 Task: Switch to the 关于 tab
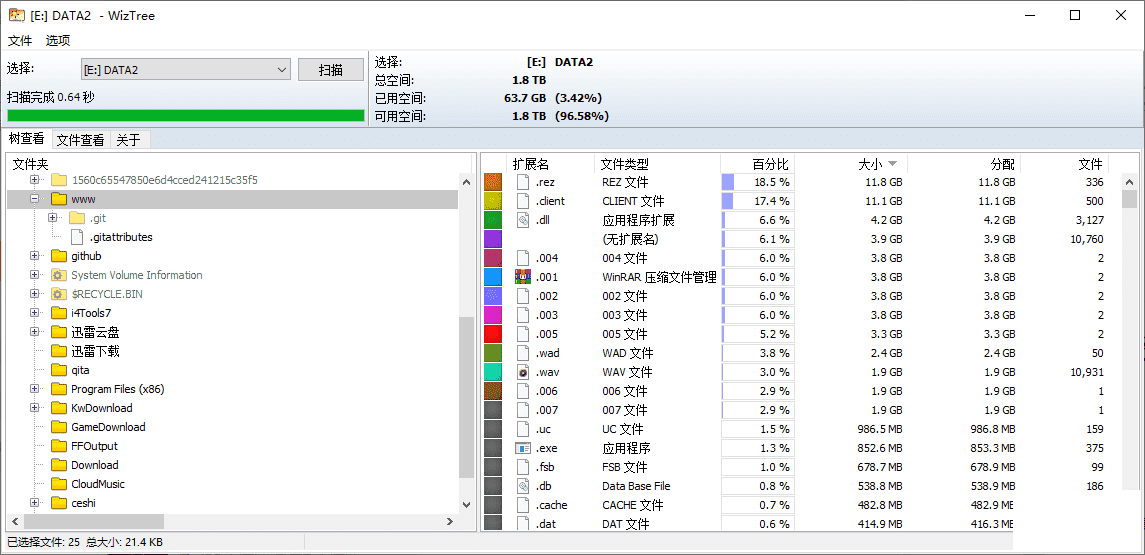pyautogui.click(x=128, y=140)
